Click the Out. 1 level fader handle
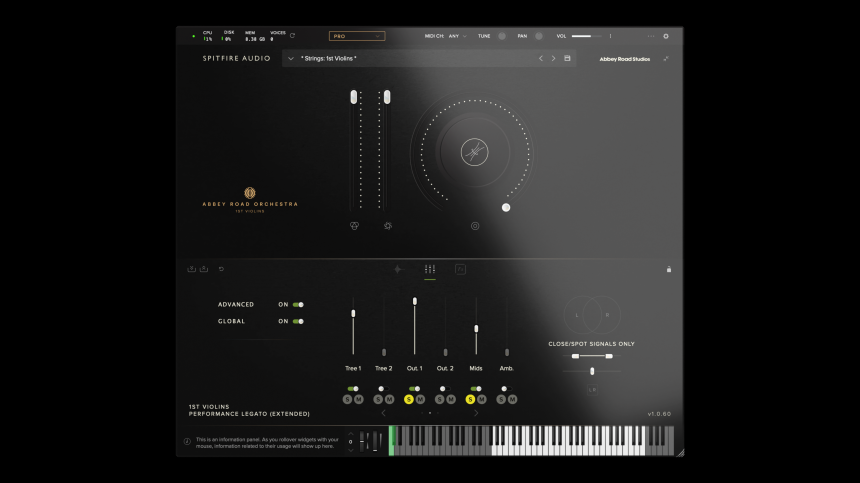The height and width of the screenshot is (483, 860). point(415,301)
